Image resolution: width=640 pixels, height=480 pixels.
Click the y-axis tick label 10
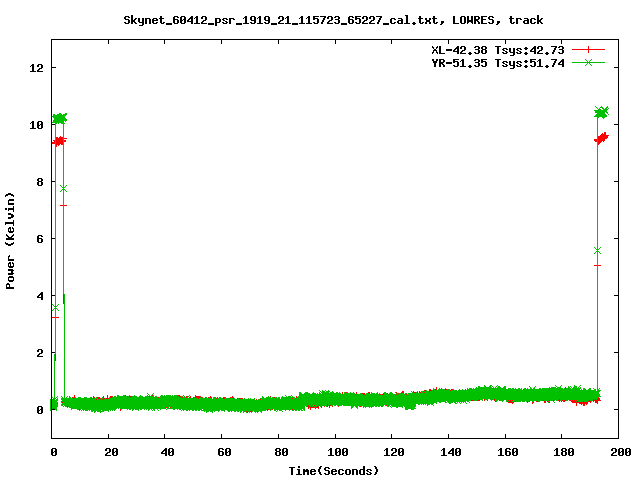click(x=36, y=124)
